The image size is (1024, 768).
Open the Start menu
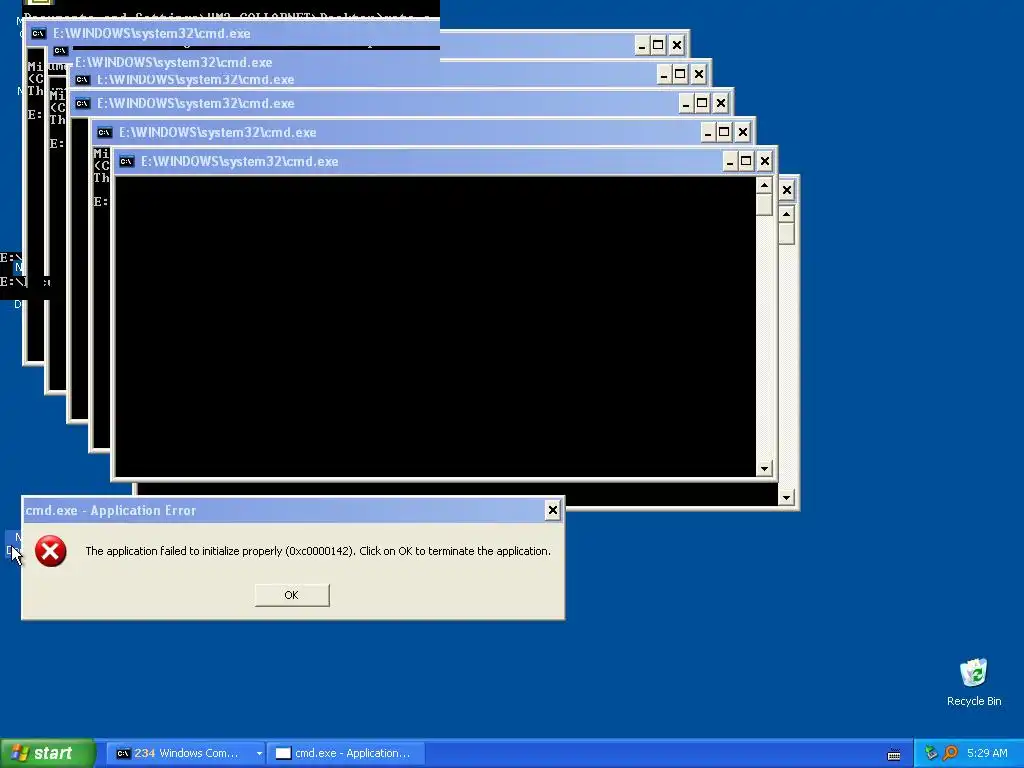click(x=47, y=753)
